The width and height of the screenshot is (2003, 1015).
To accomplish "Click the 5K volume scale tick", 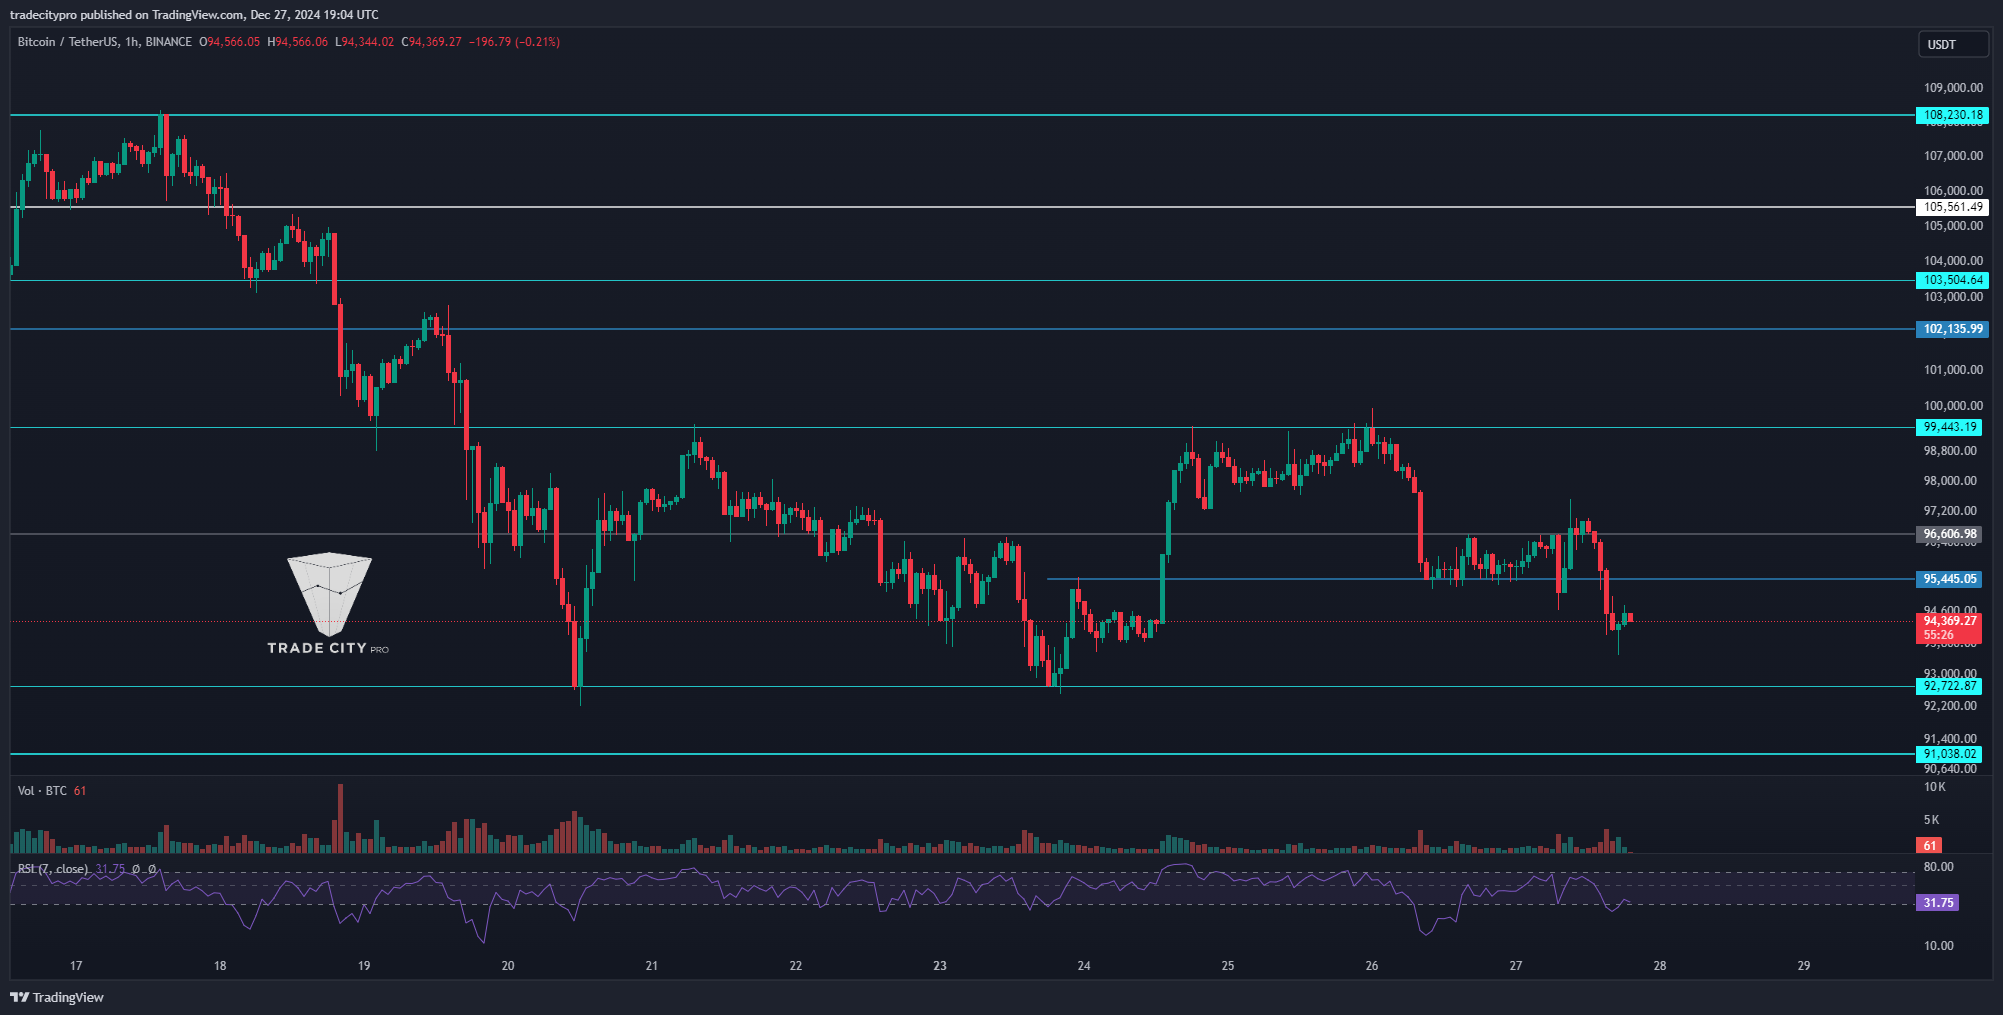I will coord(1932,820).
